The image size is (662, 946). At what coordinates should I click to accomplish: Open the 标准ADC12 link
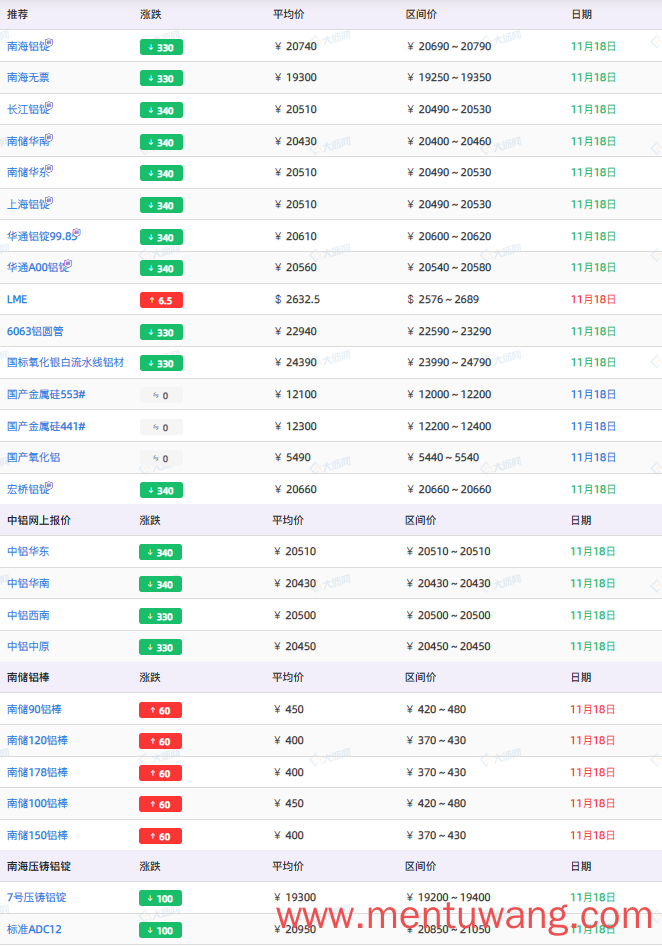coord(34,930)
